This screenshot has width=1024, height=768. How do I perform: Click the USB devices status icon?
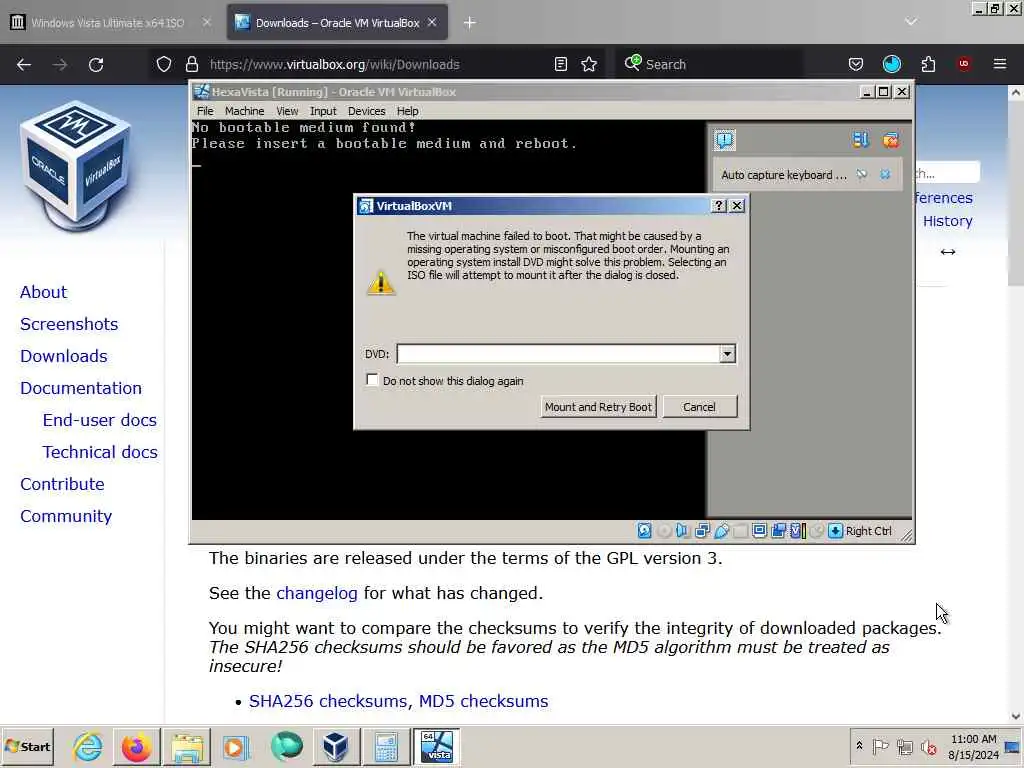point(721,531)
